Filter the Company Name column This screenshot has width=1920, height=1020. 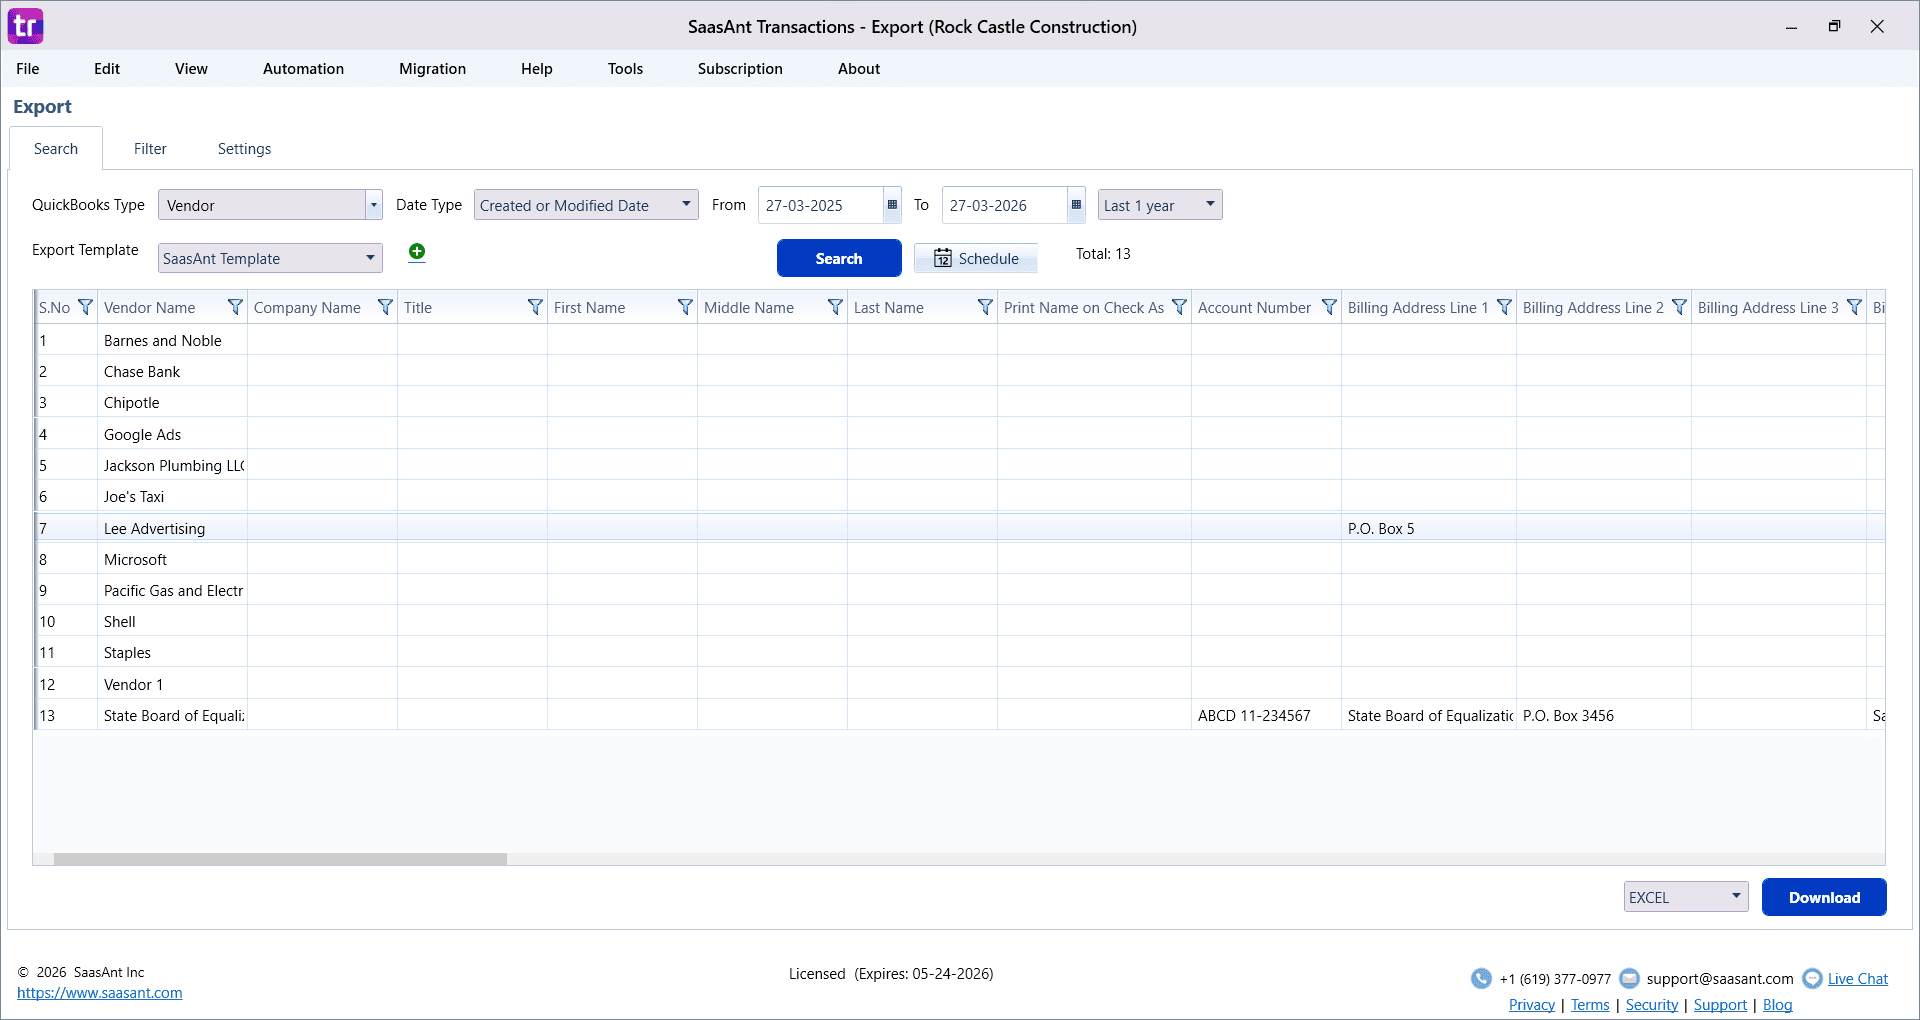(385, 307)
